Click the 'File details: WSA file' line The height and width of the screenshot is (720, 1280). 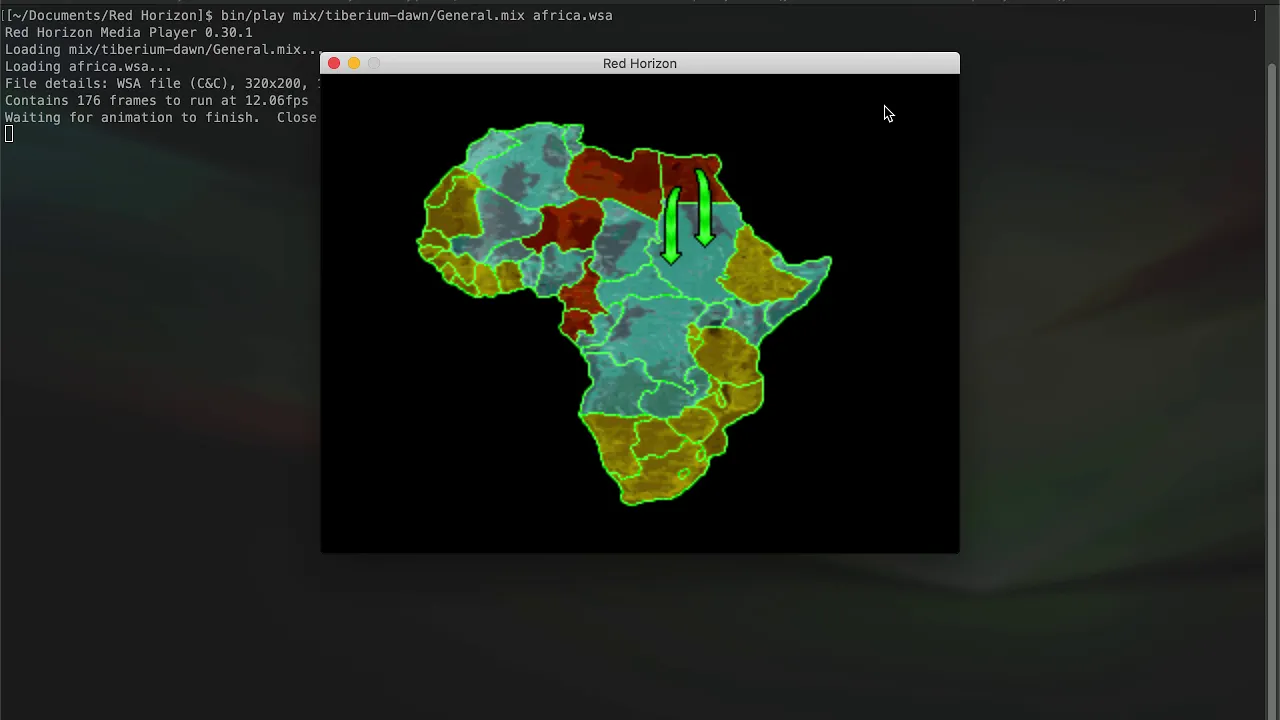click(161, 83)
